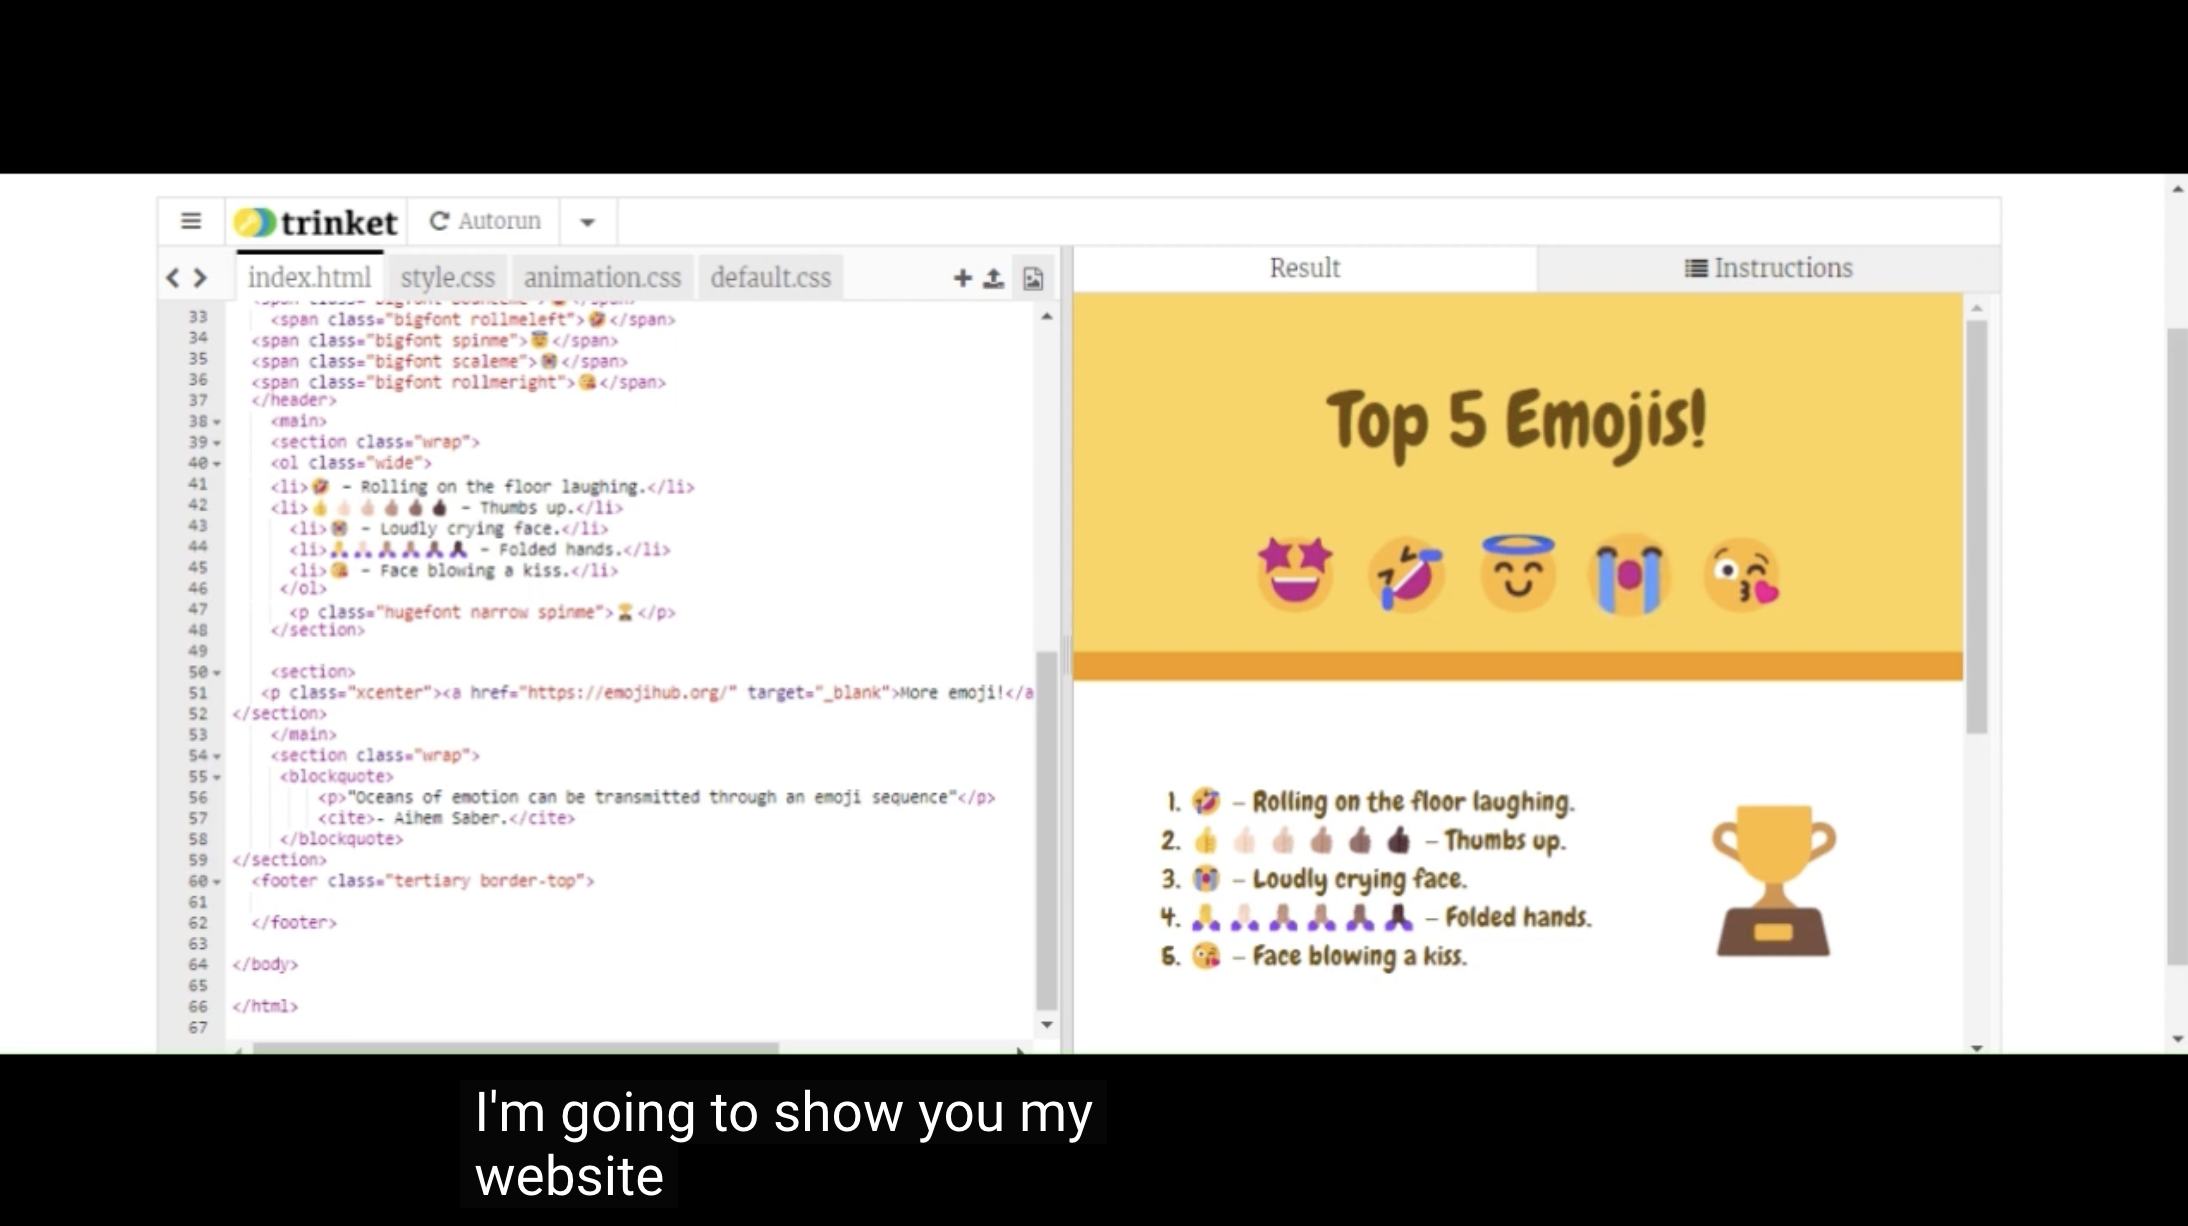The height and width of the screenshot is (1226, 2188).
Task: Add a new file with the plus icon
Action: point(961,278)
